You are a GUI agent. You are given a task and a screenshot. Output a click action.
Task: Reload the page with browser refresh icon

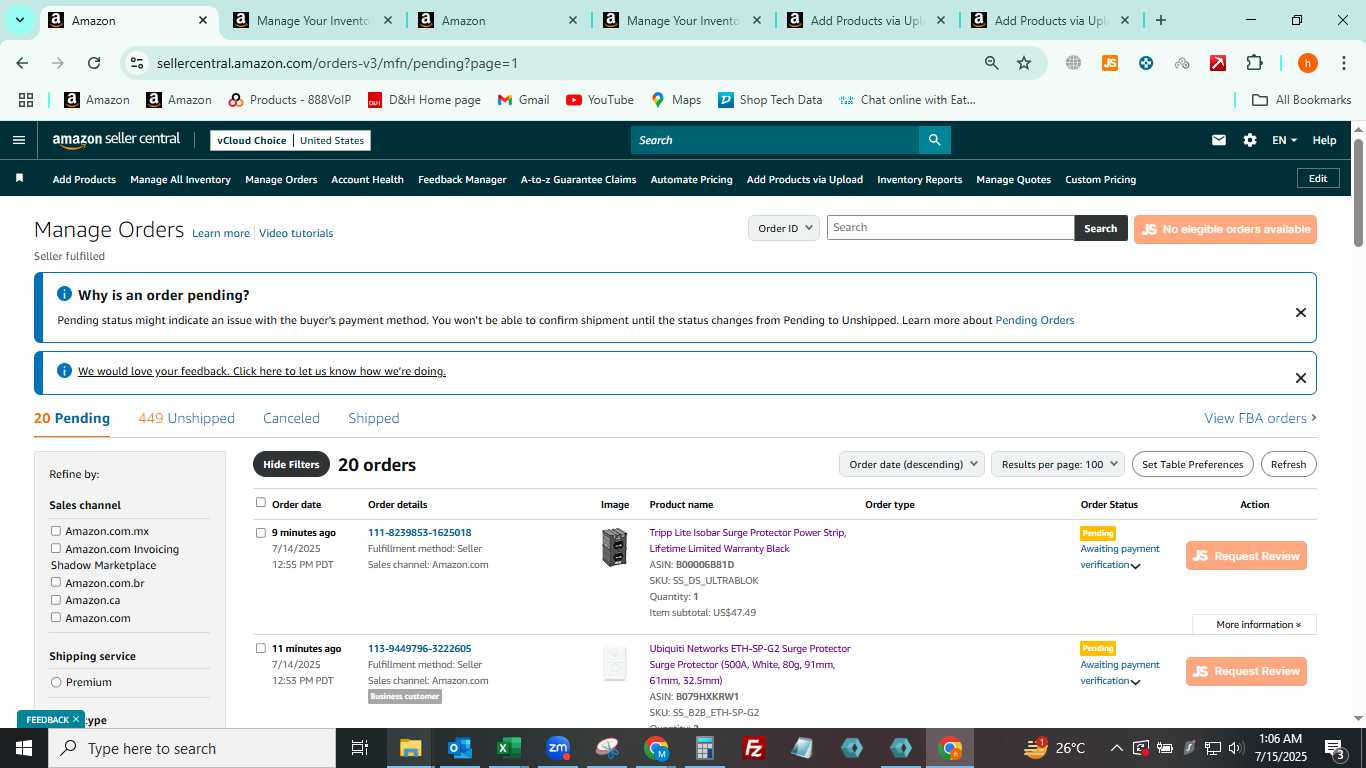(94, 63)
